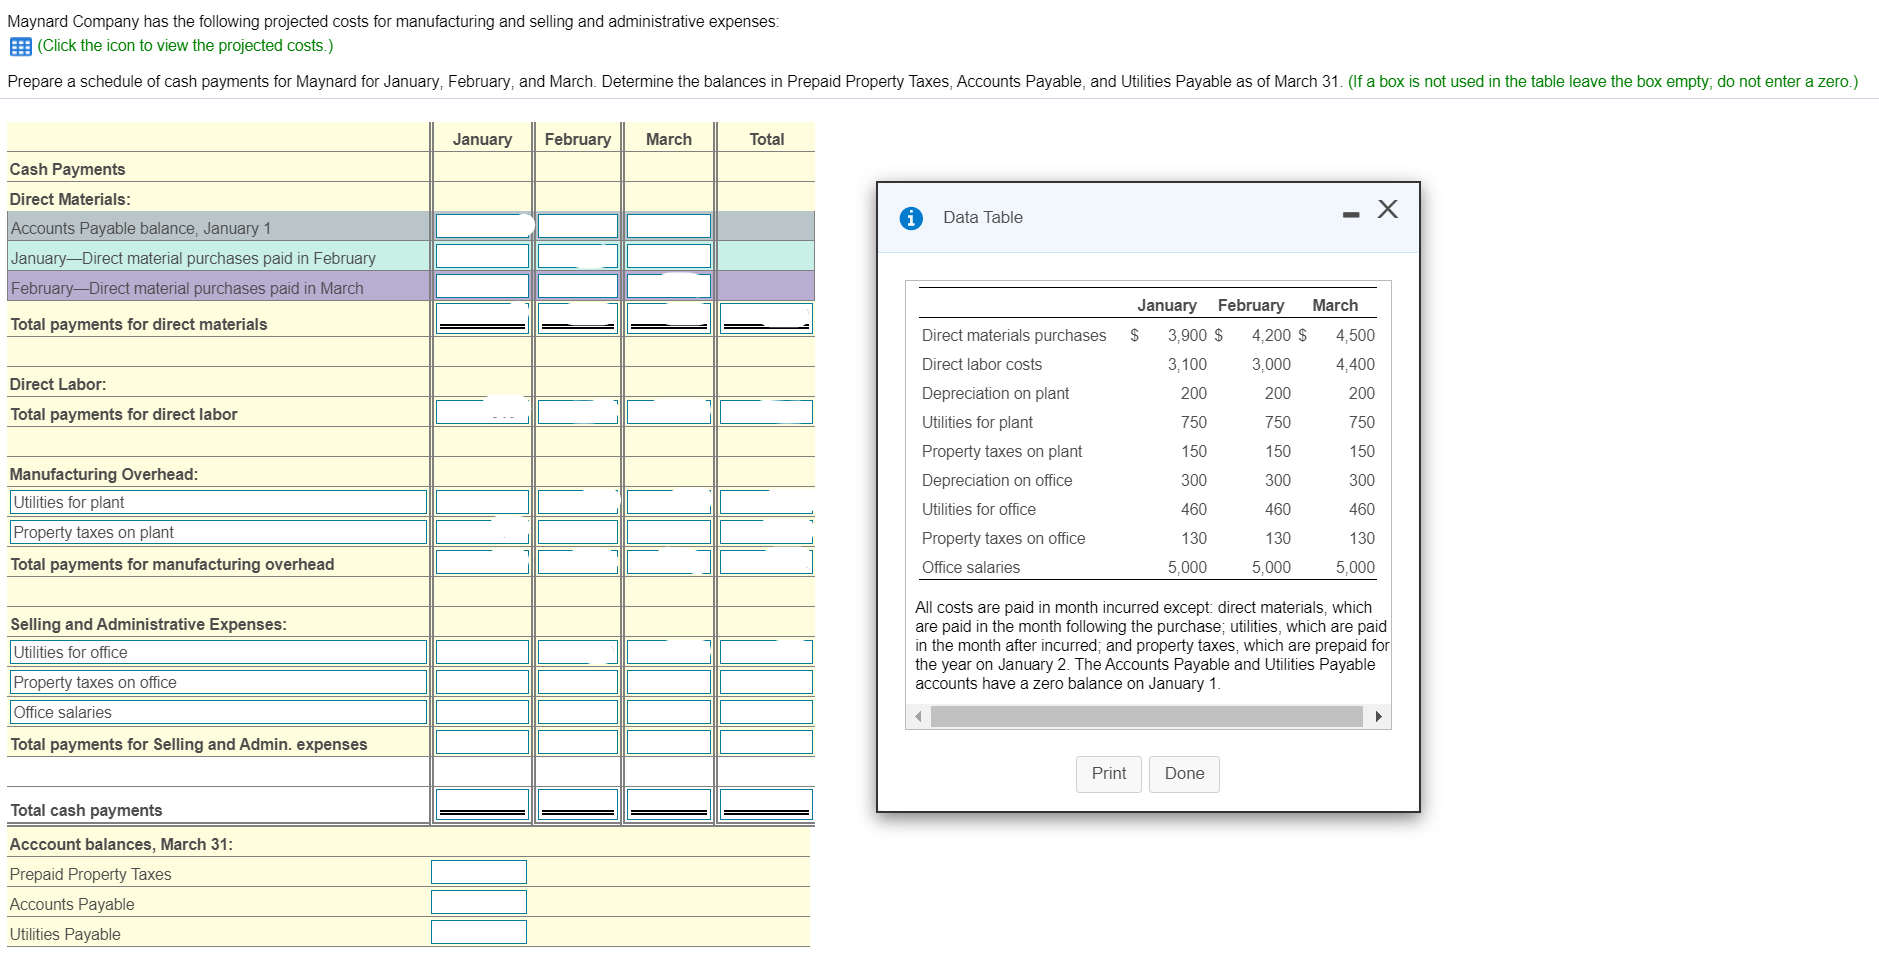The image size is (1879, 979).
Task: Click the data table scrollbar left arrow
Action: pos(919,717)
